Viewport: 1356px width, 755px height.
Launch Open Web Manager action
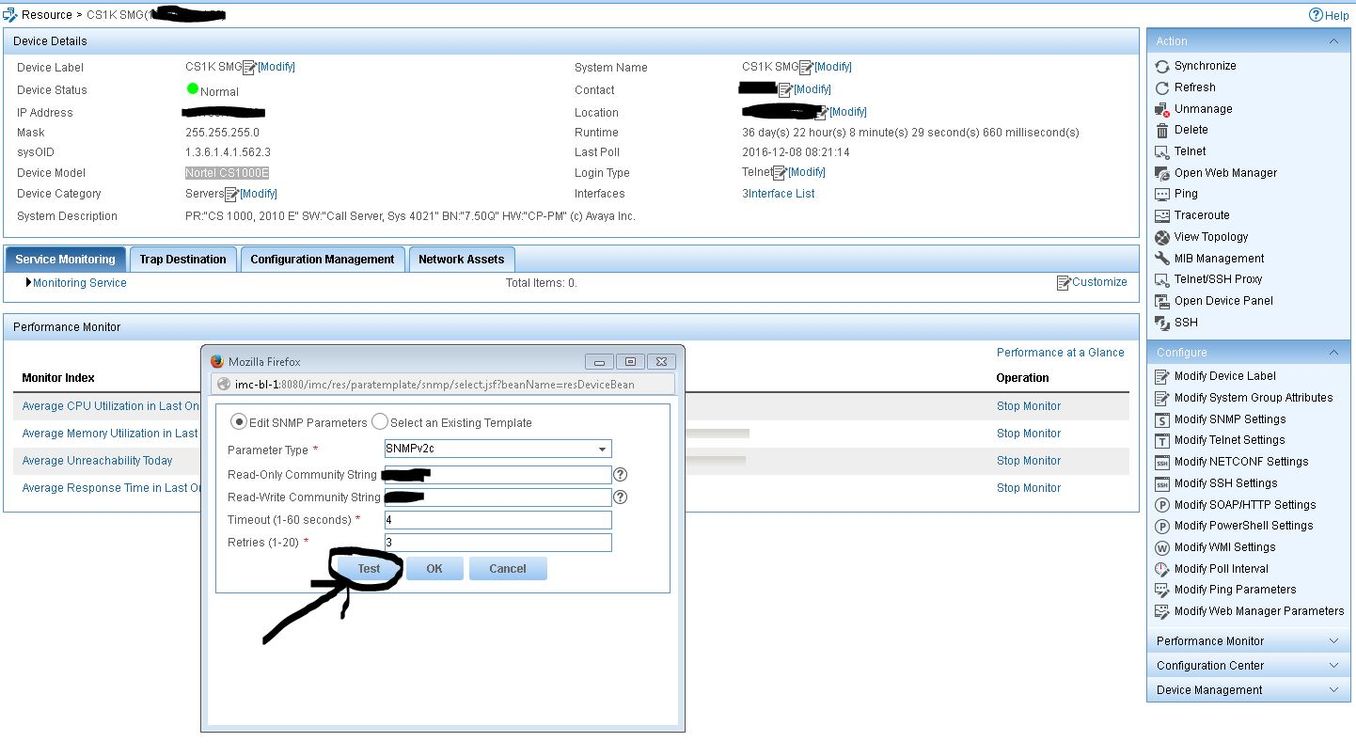click(x=1225, y=173)
